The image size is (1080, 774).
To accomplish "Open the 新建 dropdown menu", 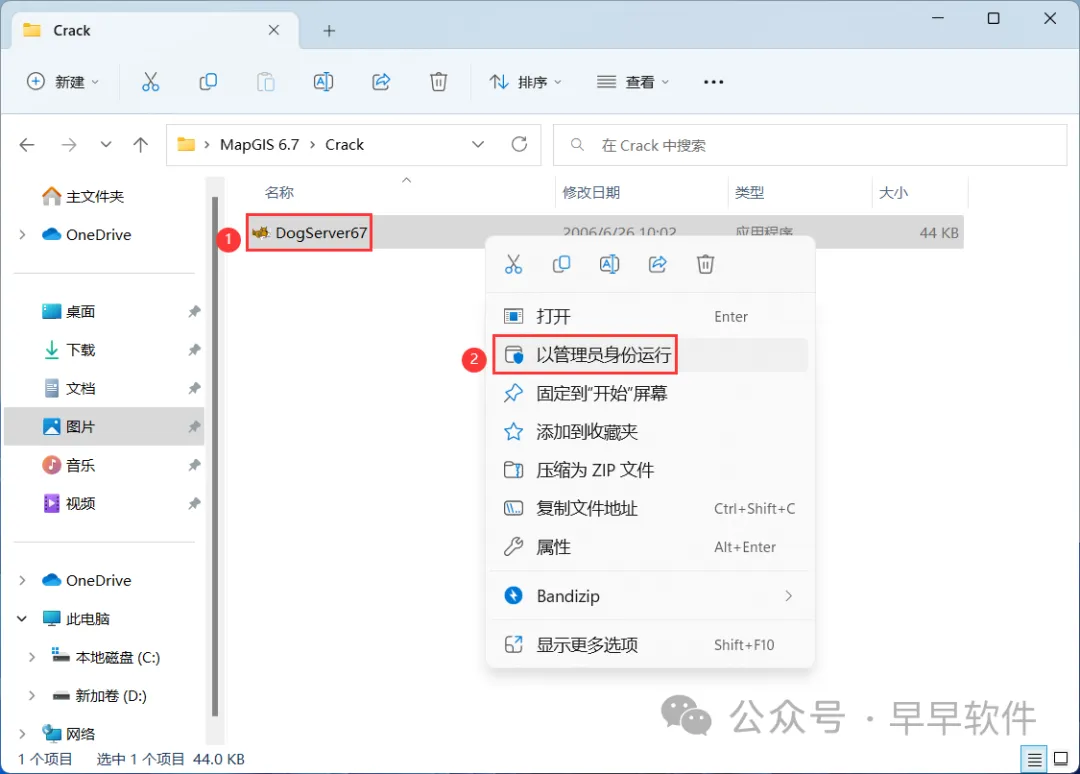I will coord(63,82).
